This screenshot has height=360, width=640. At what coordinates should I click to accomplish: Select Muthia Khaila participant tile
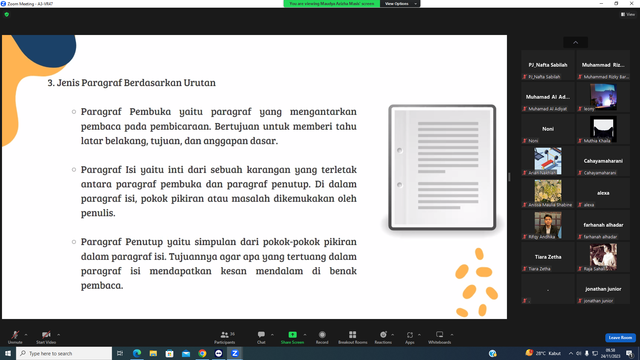click(x=603, y=129)
